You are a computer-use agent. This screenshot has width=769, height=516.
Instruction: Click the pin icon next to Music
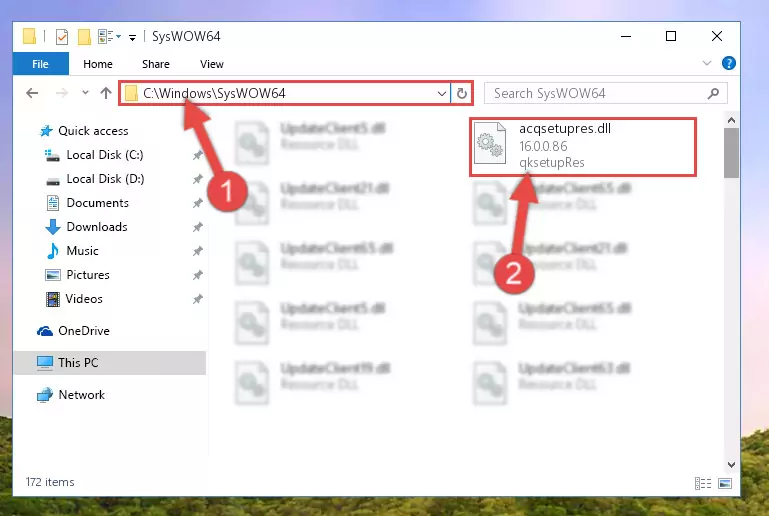(197, 251)
